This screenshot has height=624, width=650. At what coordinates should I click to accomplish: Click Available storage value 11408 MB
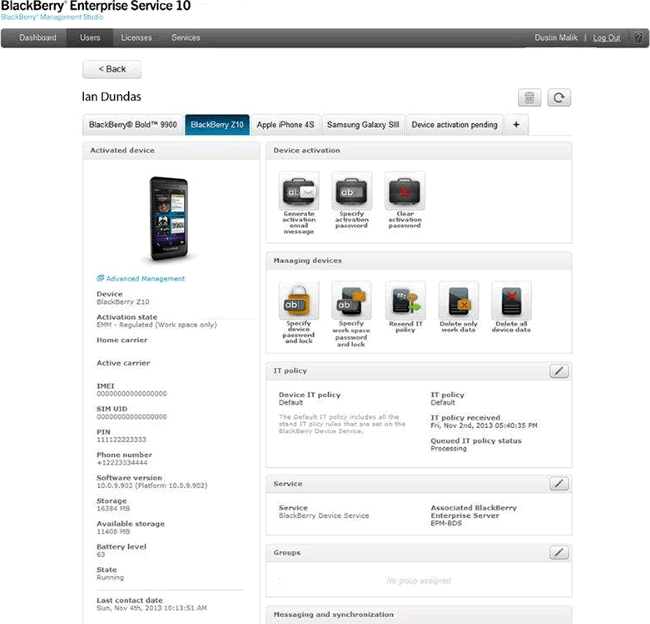(113, 532)
